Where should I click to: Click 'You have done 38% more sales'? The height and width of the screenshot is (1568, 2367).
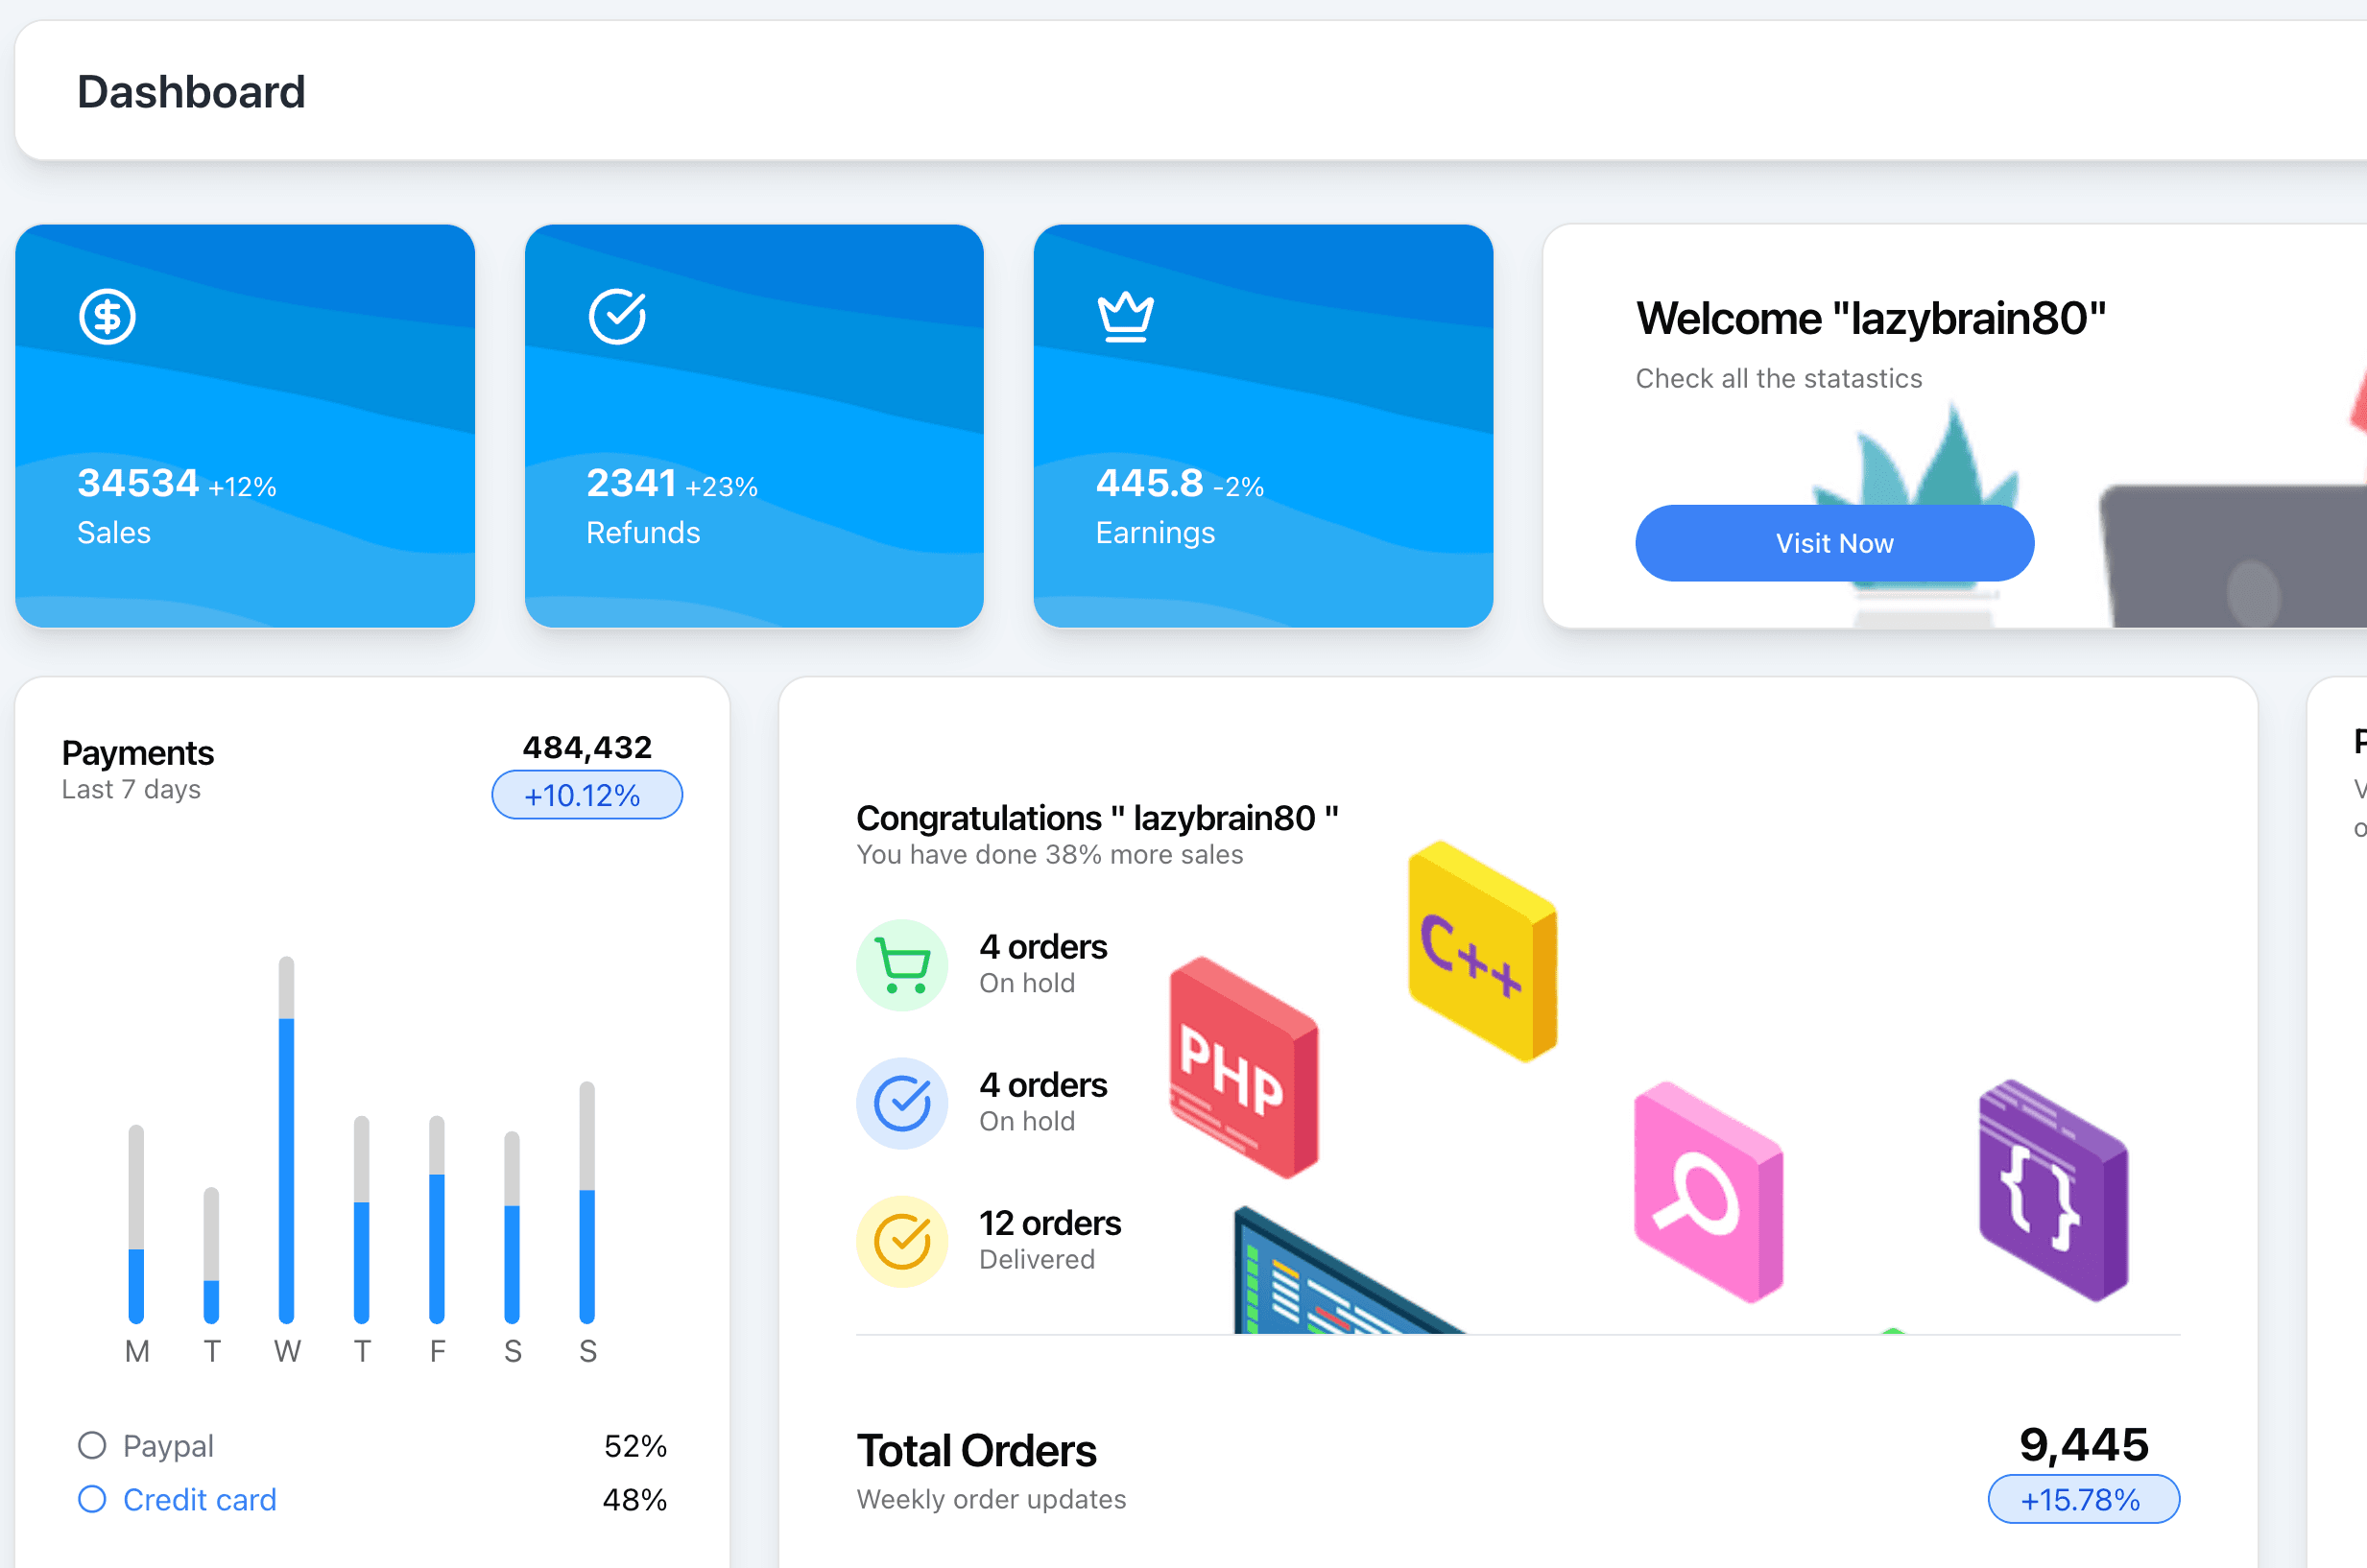1049,855
